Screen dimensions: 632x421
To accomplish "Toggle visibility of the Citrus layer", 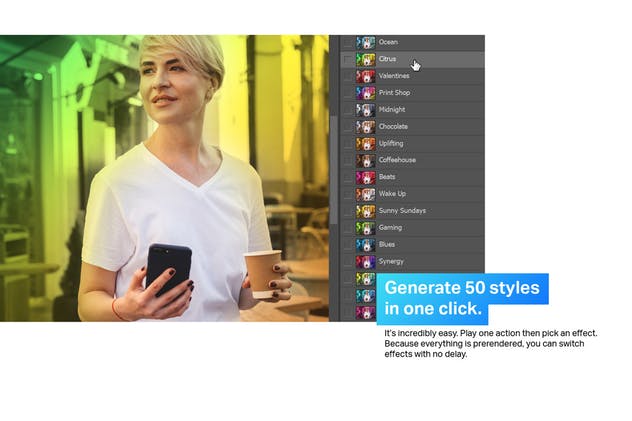I will (x=347, y=60).
